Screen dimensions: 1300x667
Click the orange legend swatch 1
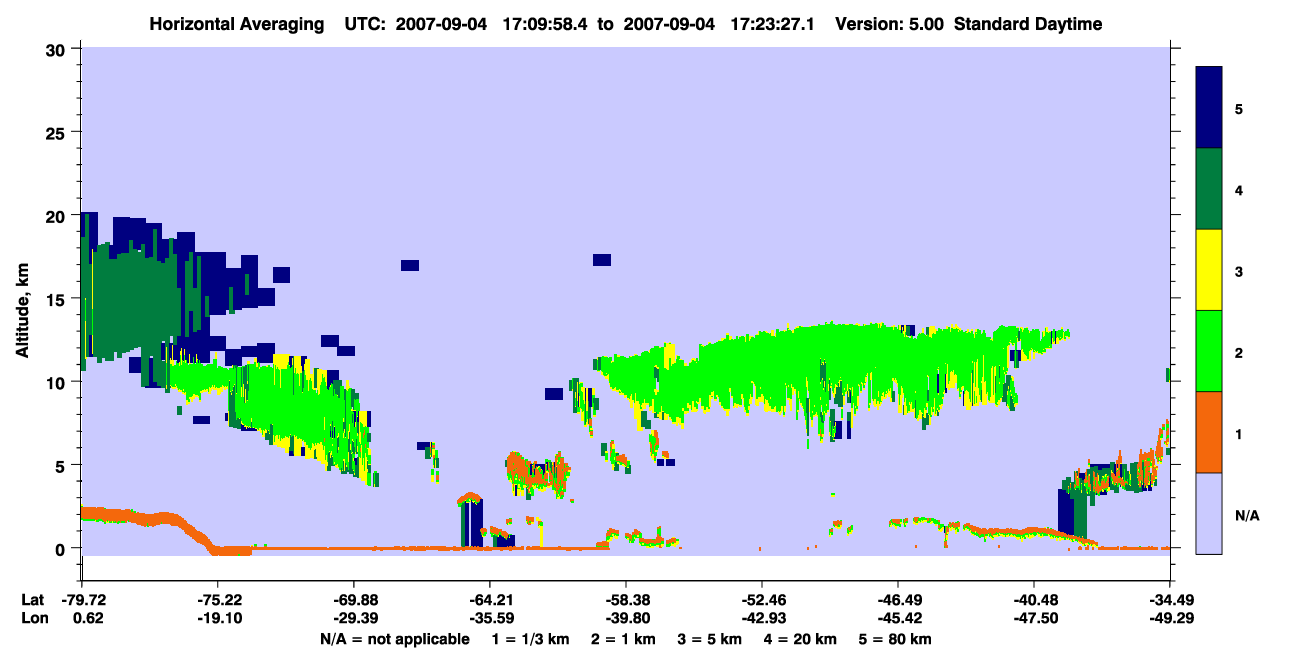point(1209,432)
